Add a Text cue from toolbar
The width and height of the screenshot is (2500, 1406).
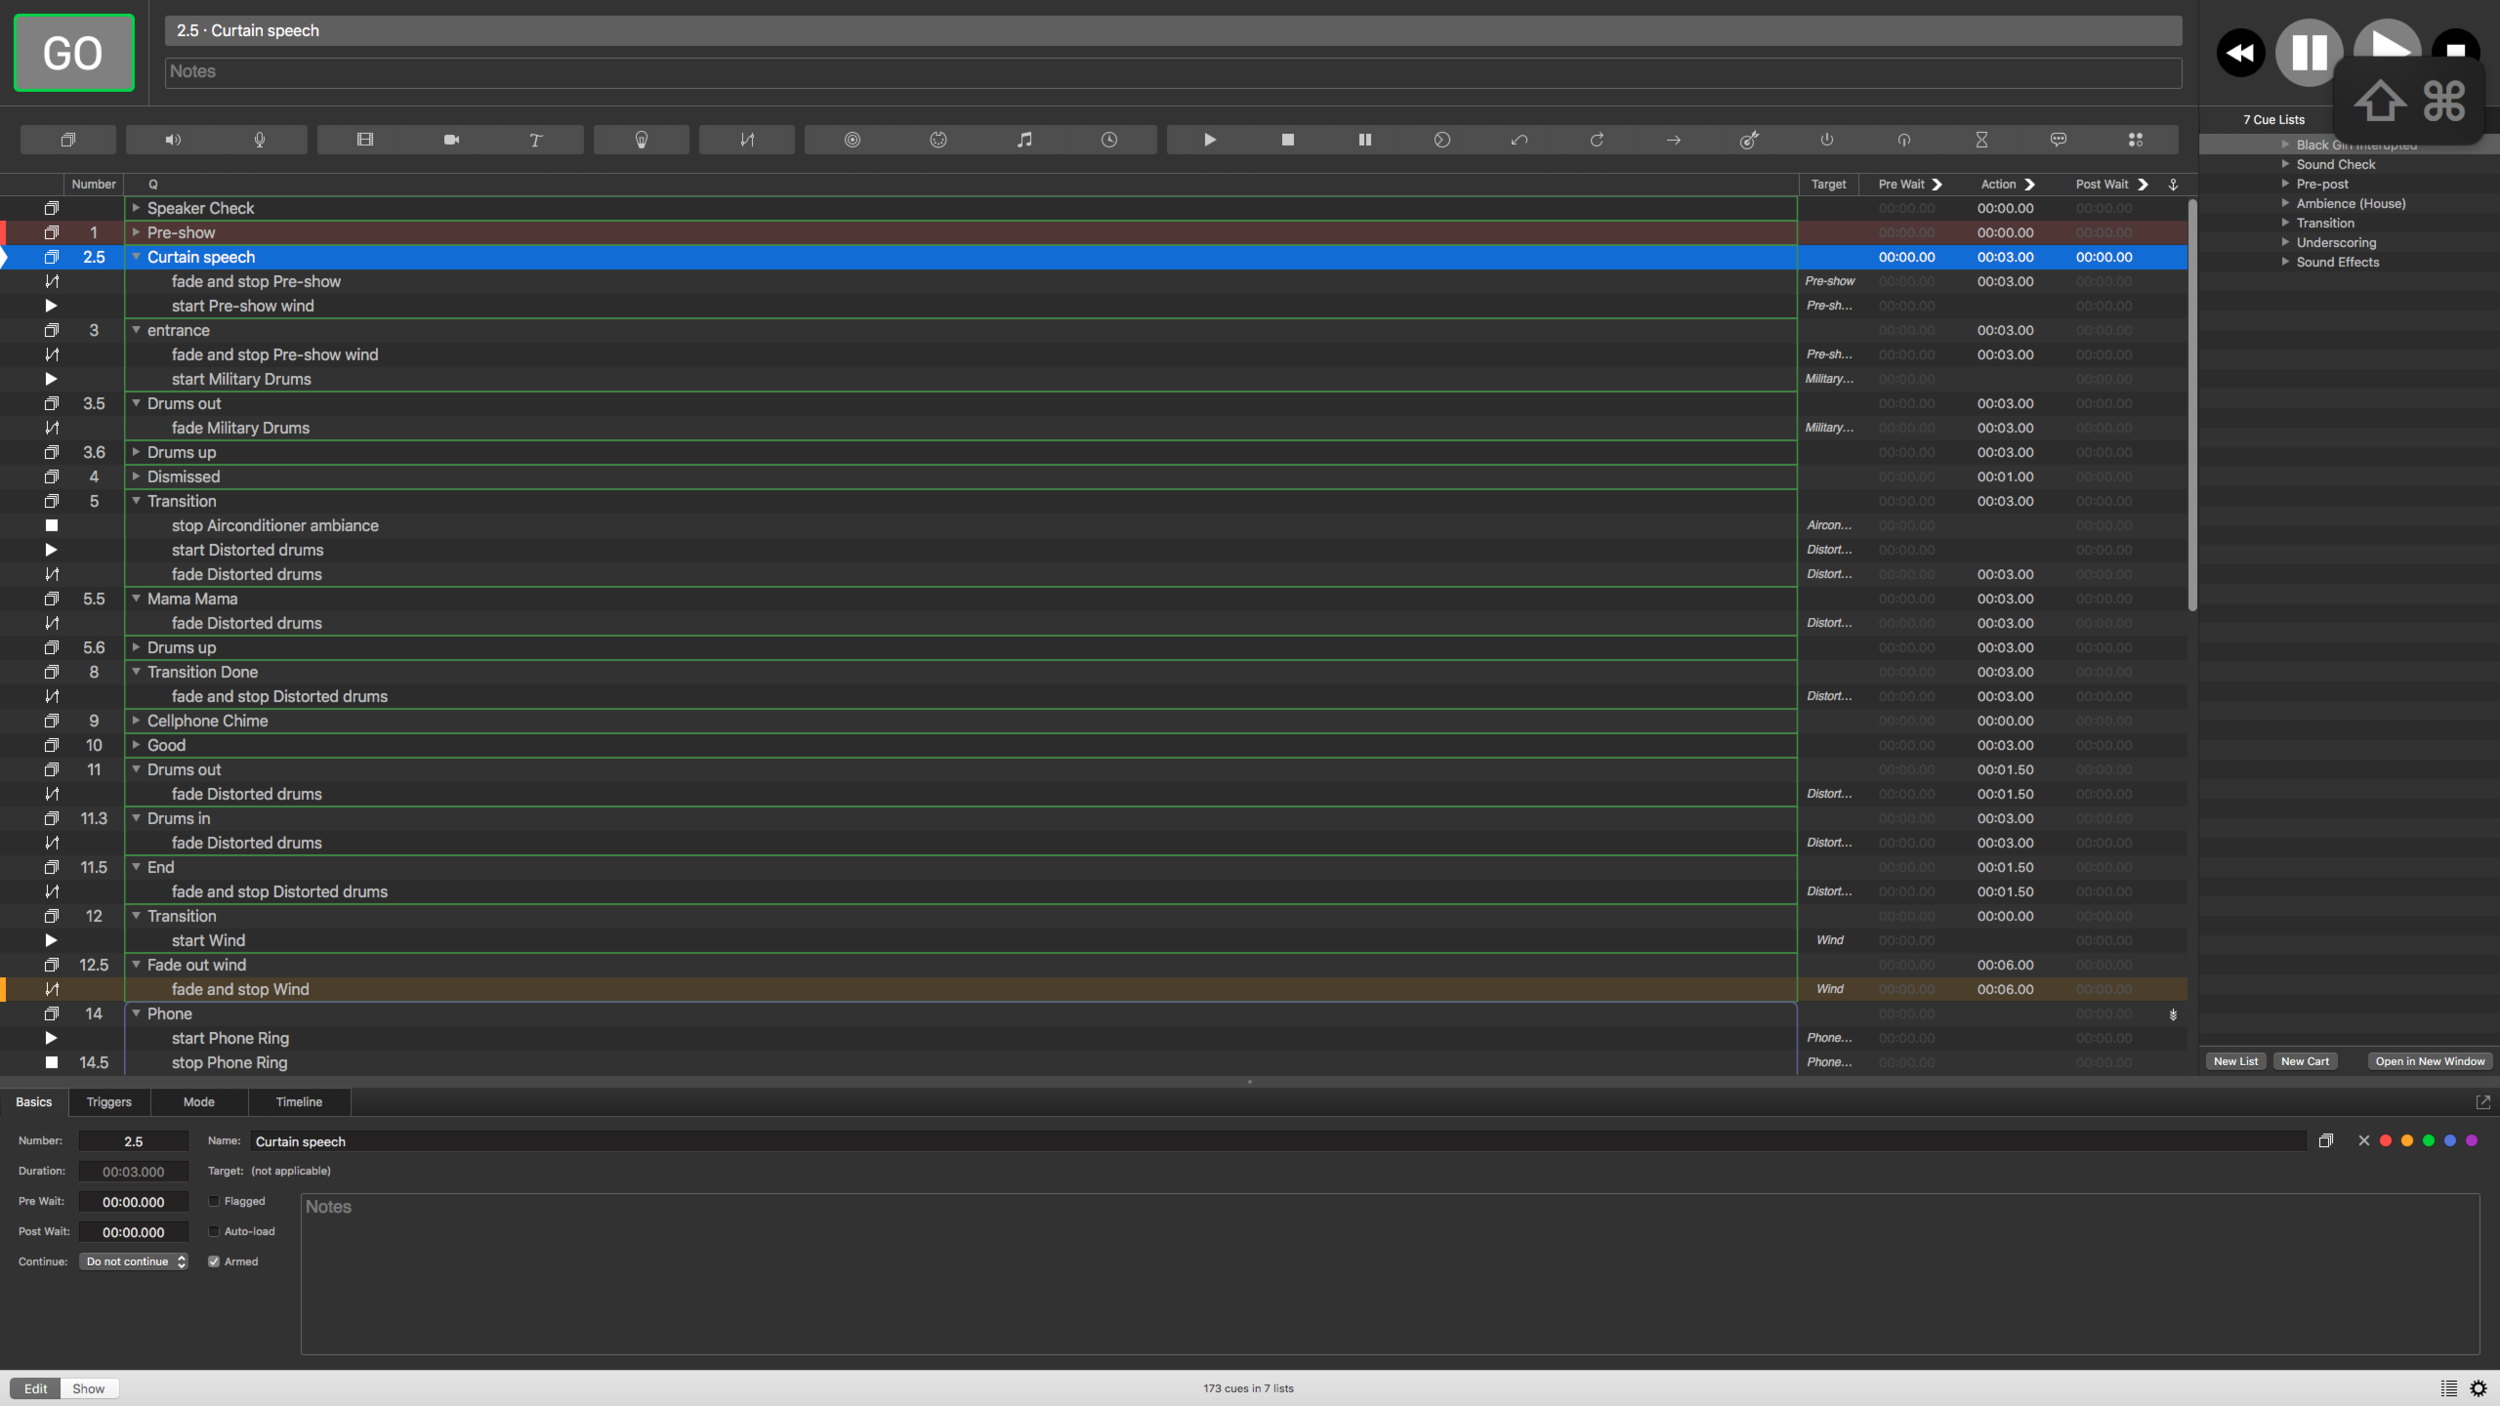[x=536, y=140]
